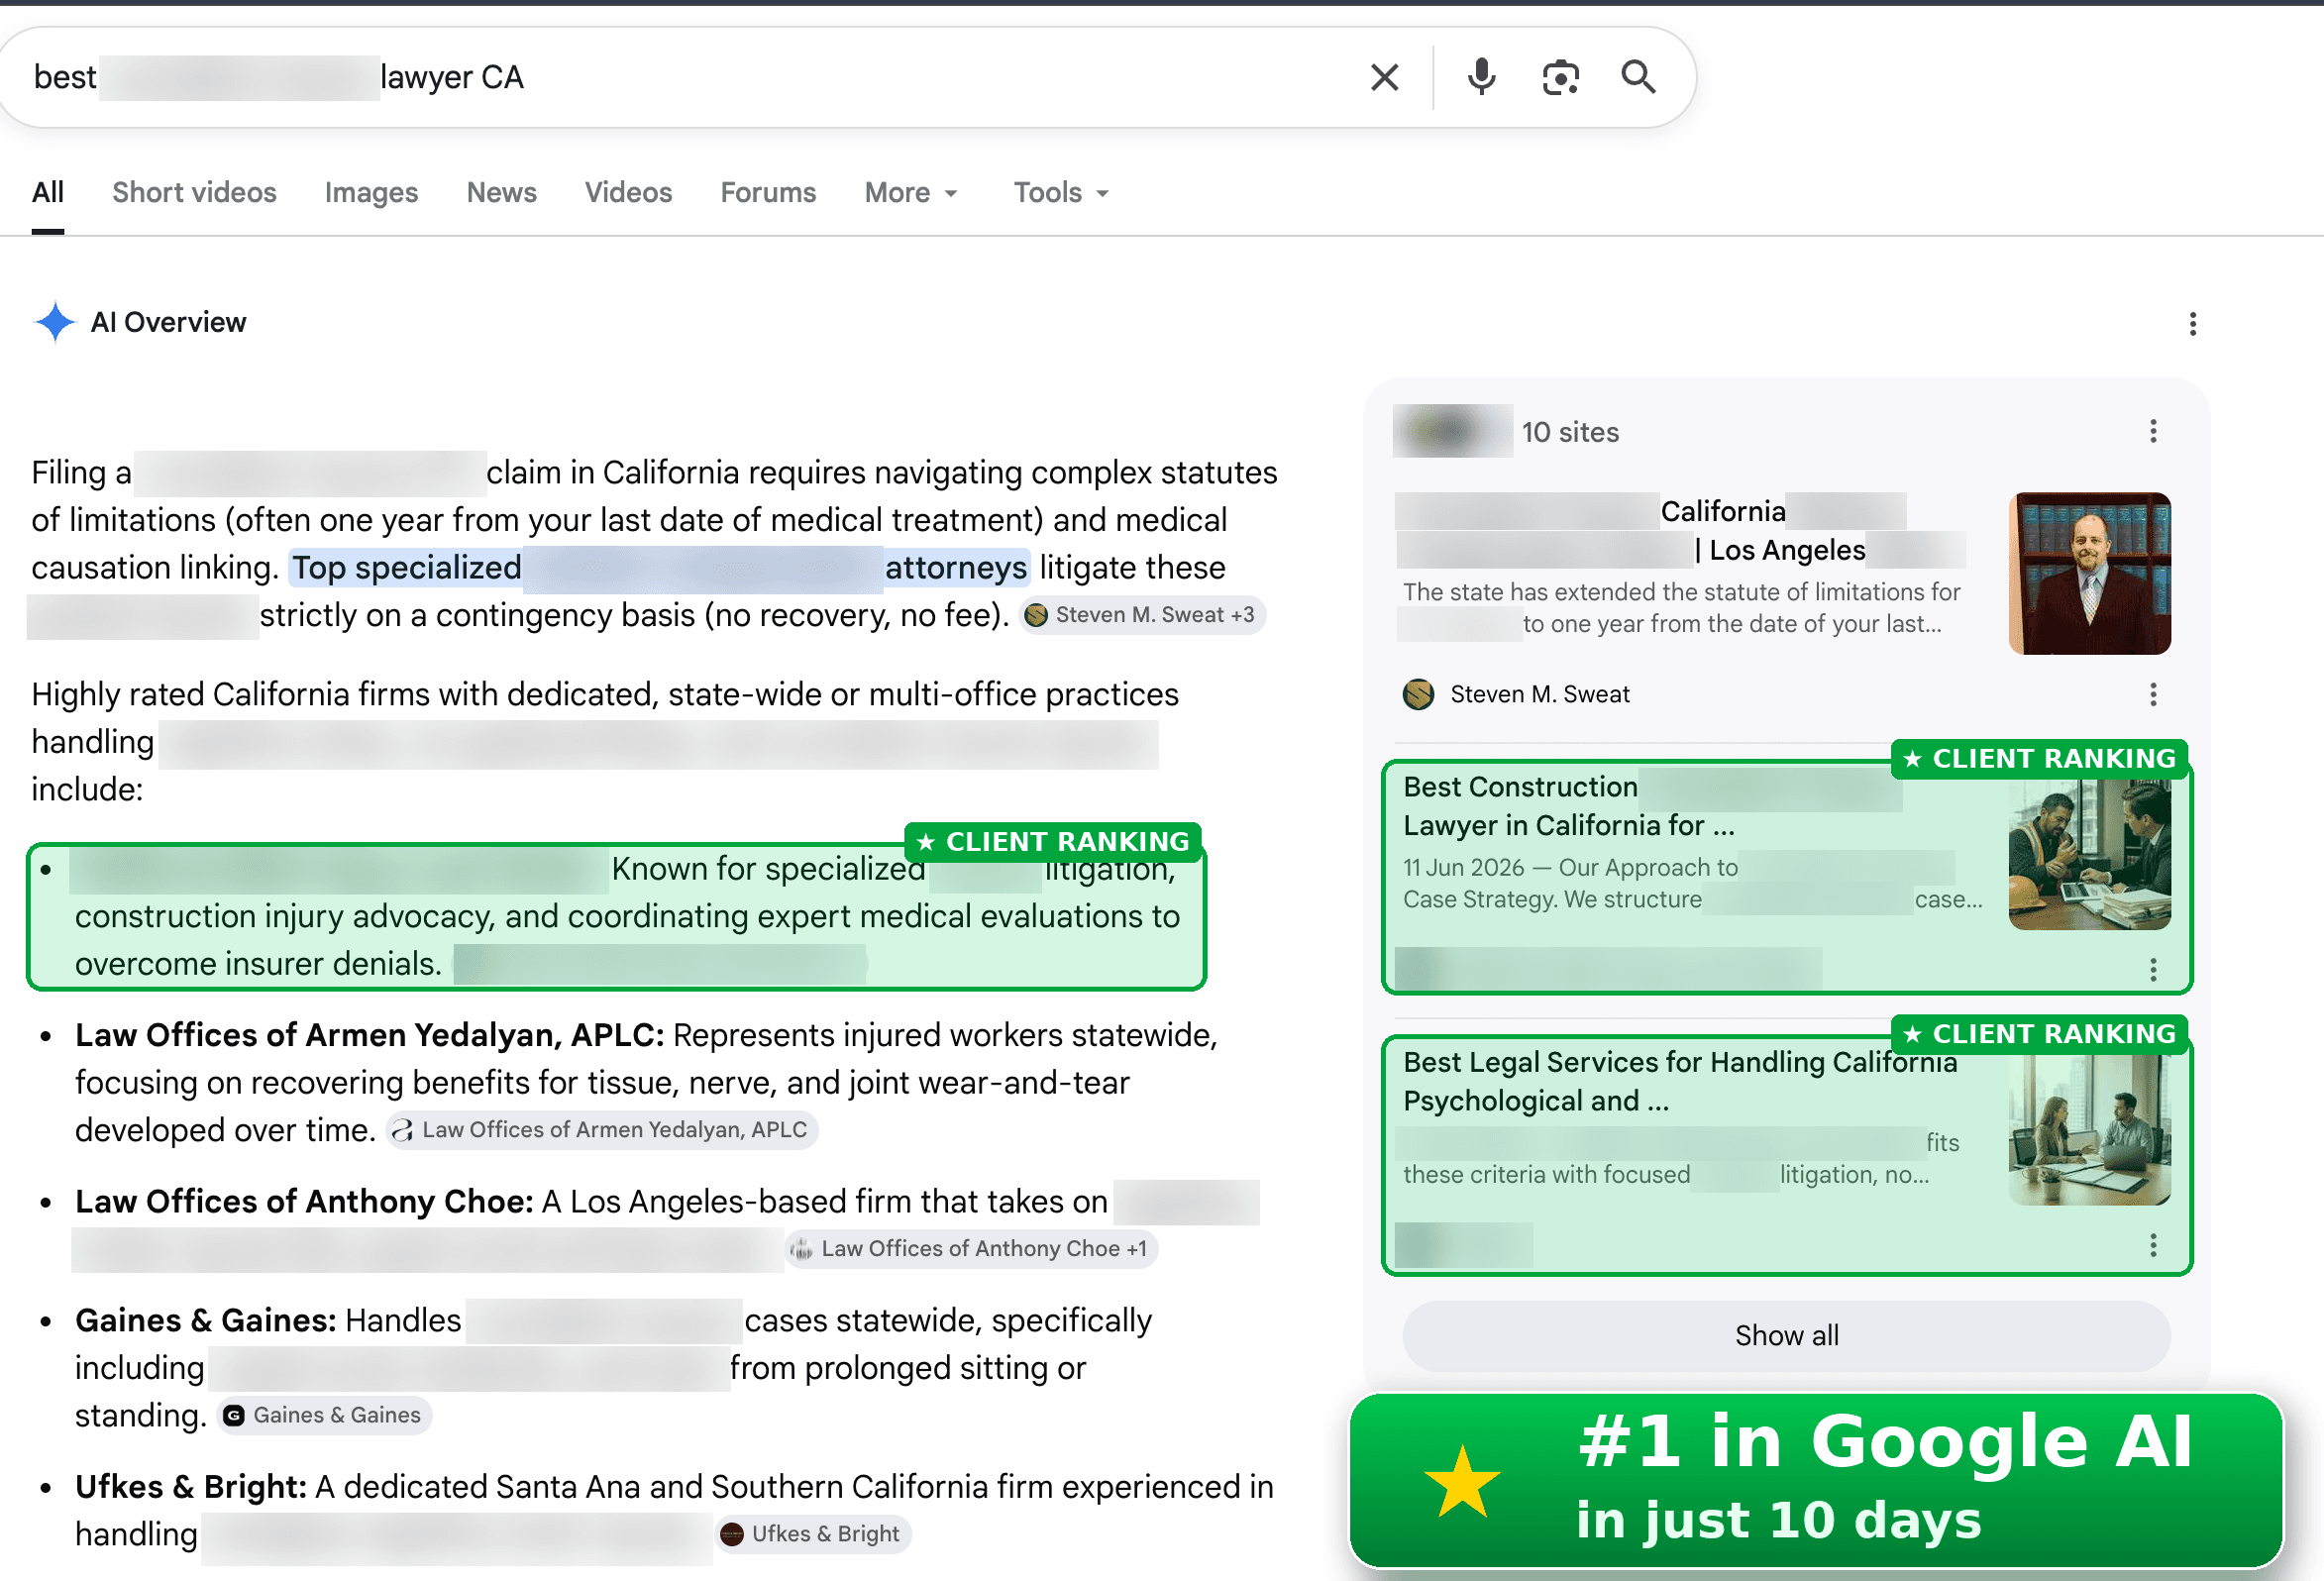Screen dimensions: 2324x1581
Task: Open Best Construction Lawyer in California result
Action: 1569,806
